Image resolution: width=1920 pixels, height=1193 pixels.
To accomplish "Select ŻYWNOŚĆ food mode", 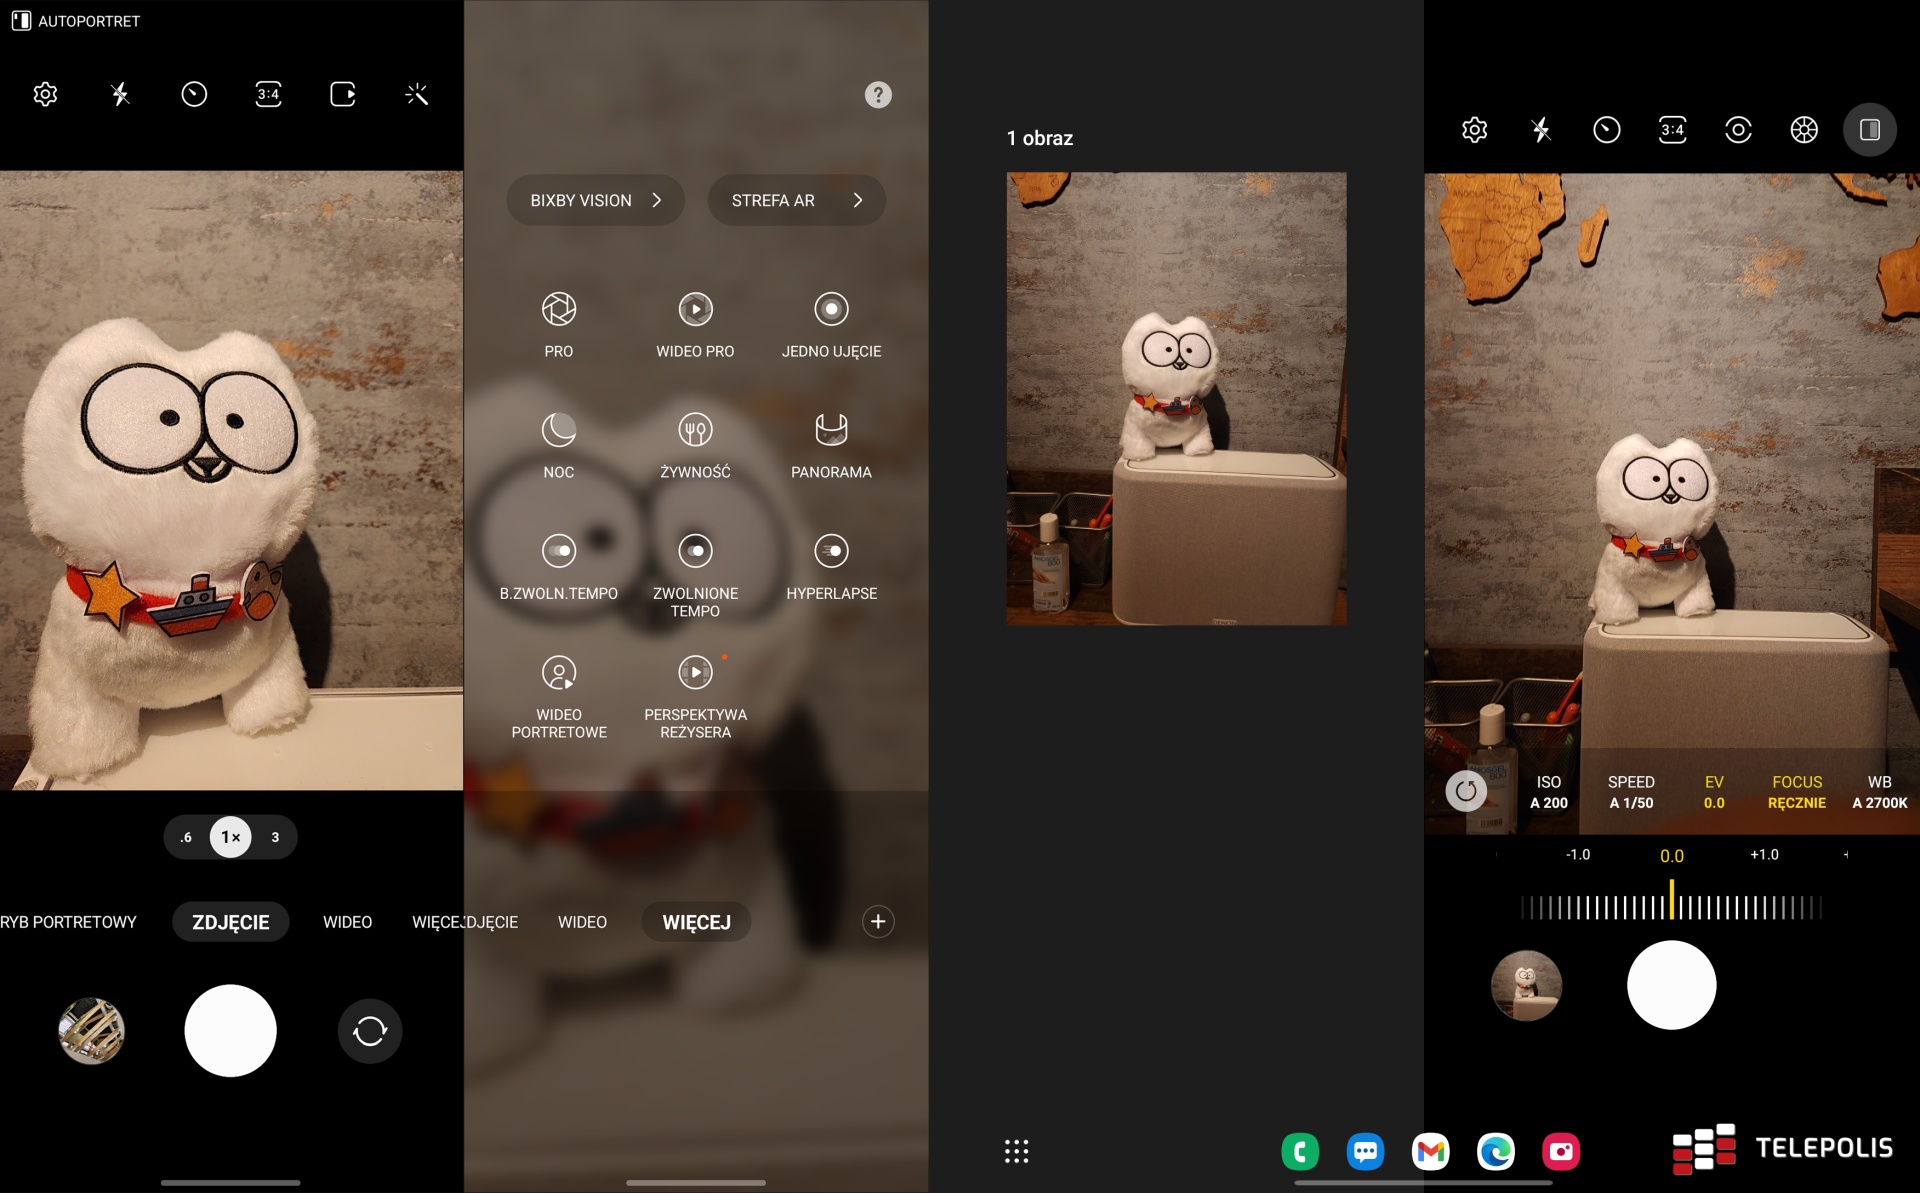I will (x=695, y=431).
